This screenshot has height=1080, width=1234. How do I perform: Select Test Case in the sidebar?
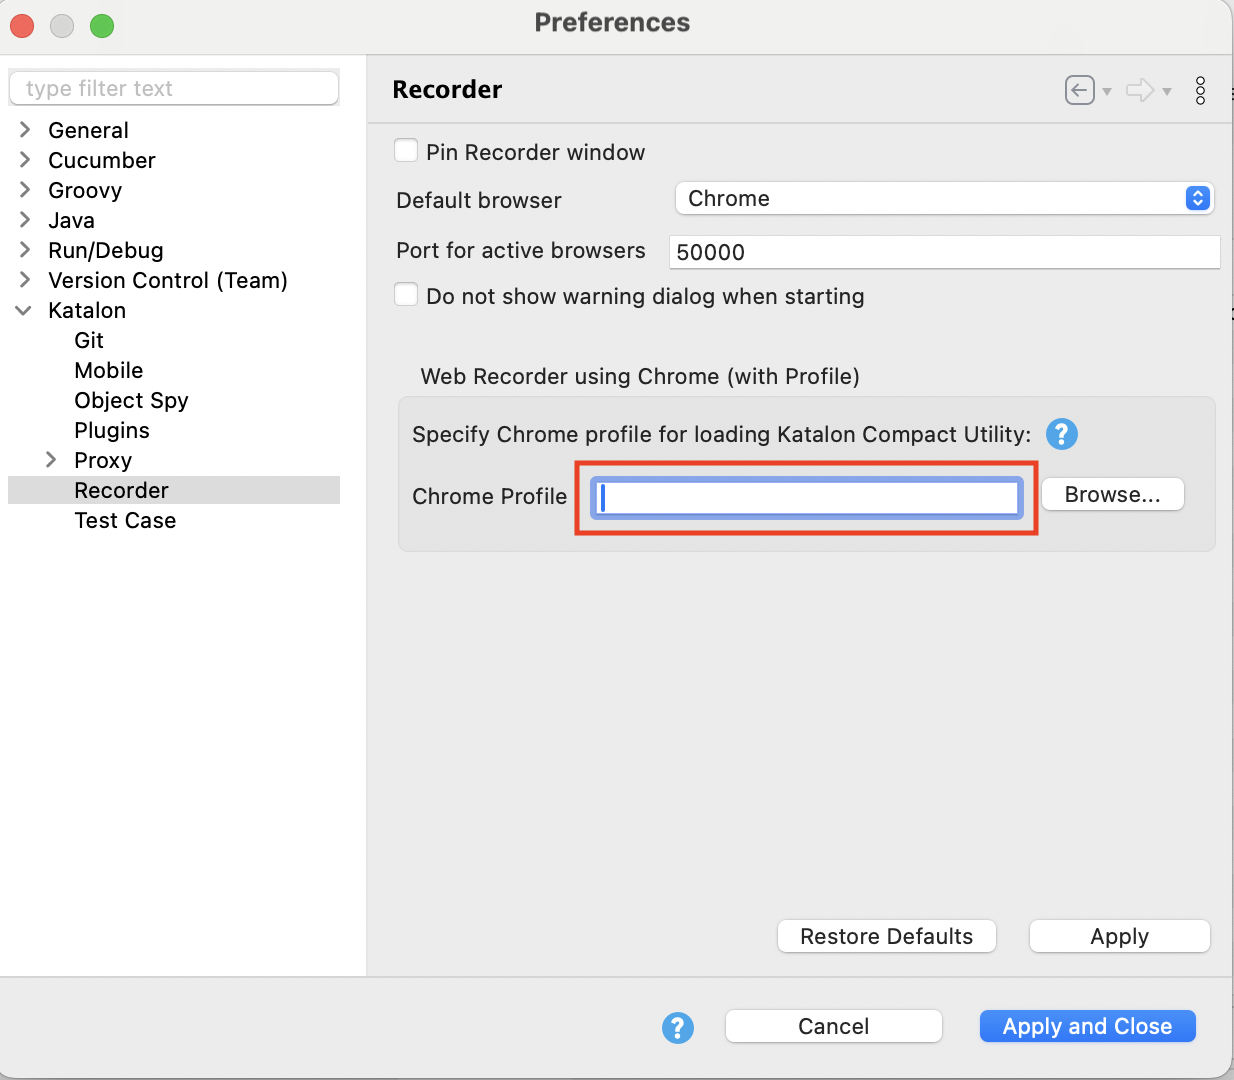[125, 520]
